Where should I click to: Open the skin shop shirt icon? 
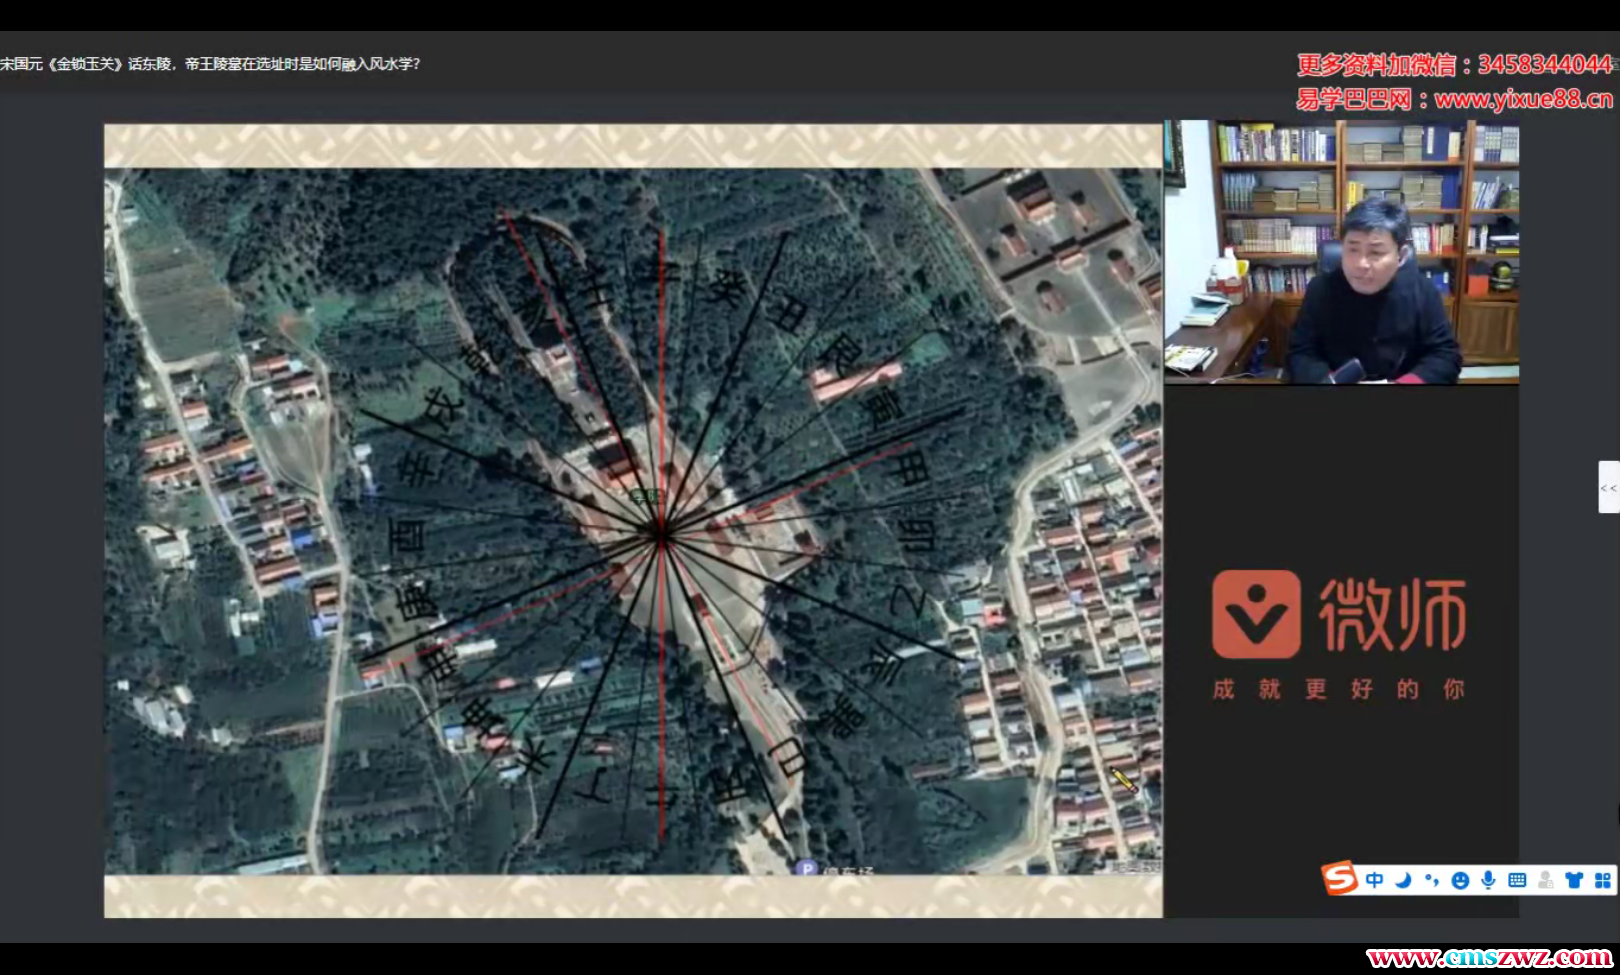[1574, 880]
